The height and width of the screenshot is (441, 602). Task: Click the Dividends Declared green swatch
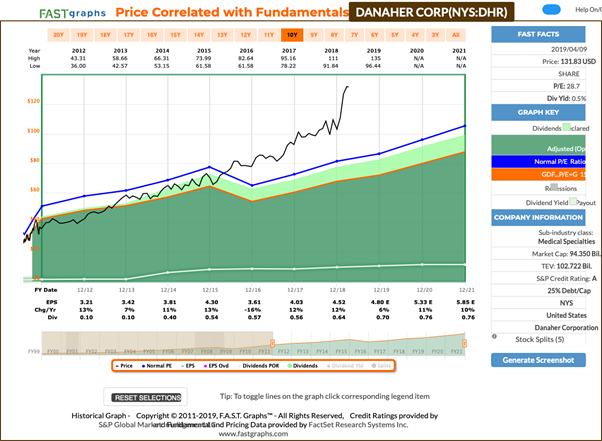click(567, 127)
